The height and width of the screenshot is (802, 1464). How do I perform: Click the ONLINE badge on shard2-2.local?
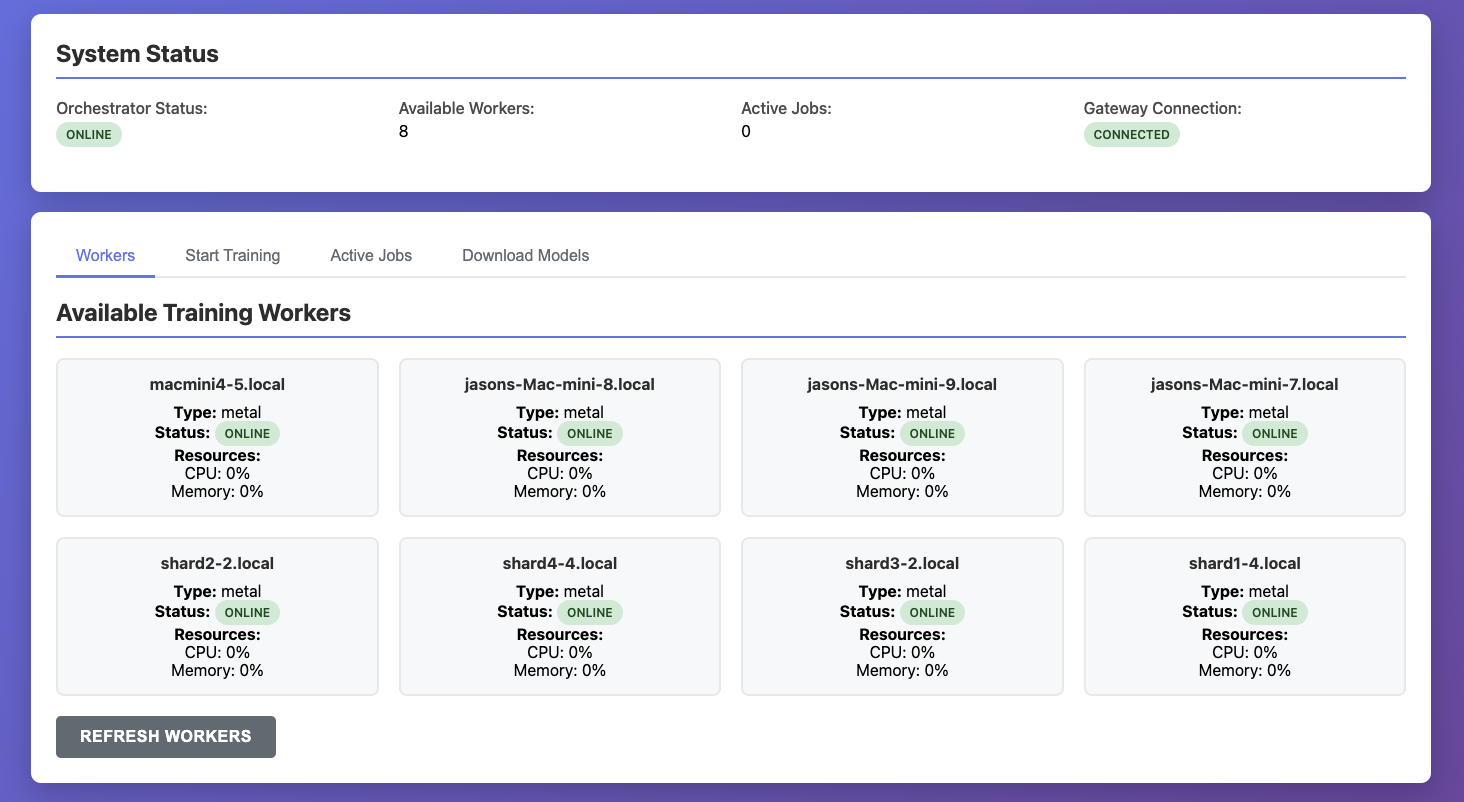tap(247, 612)
